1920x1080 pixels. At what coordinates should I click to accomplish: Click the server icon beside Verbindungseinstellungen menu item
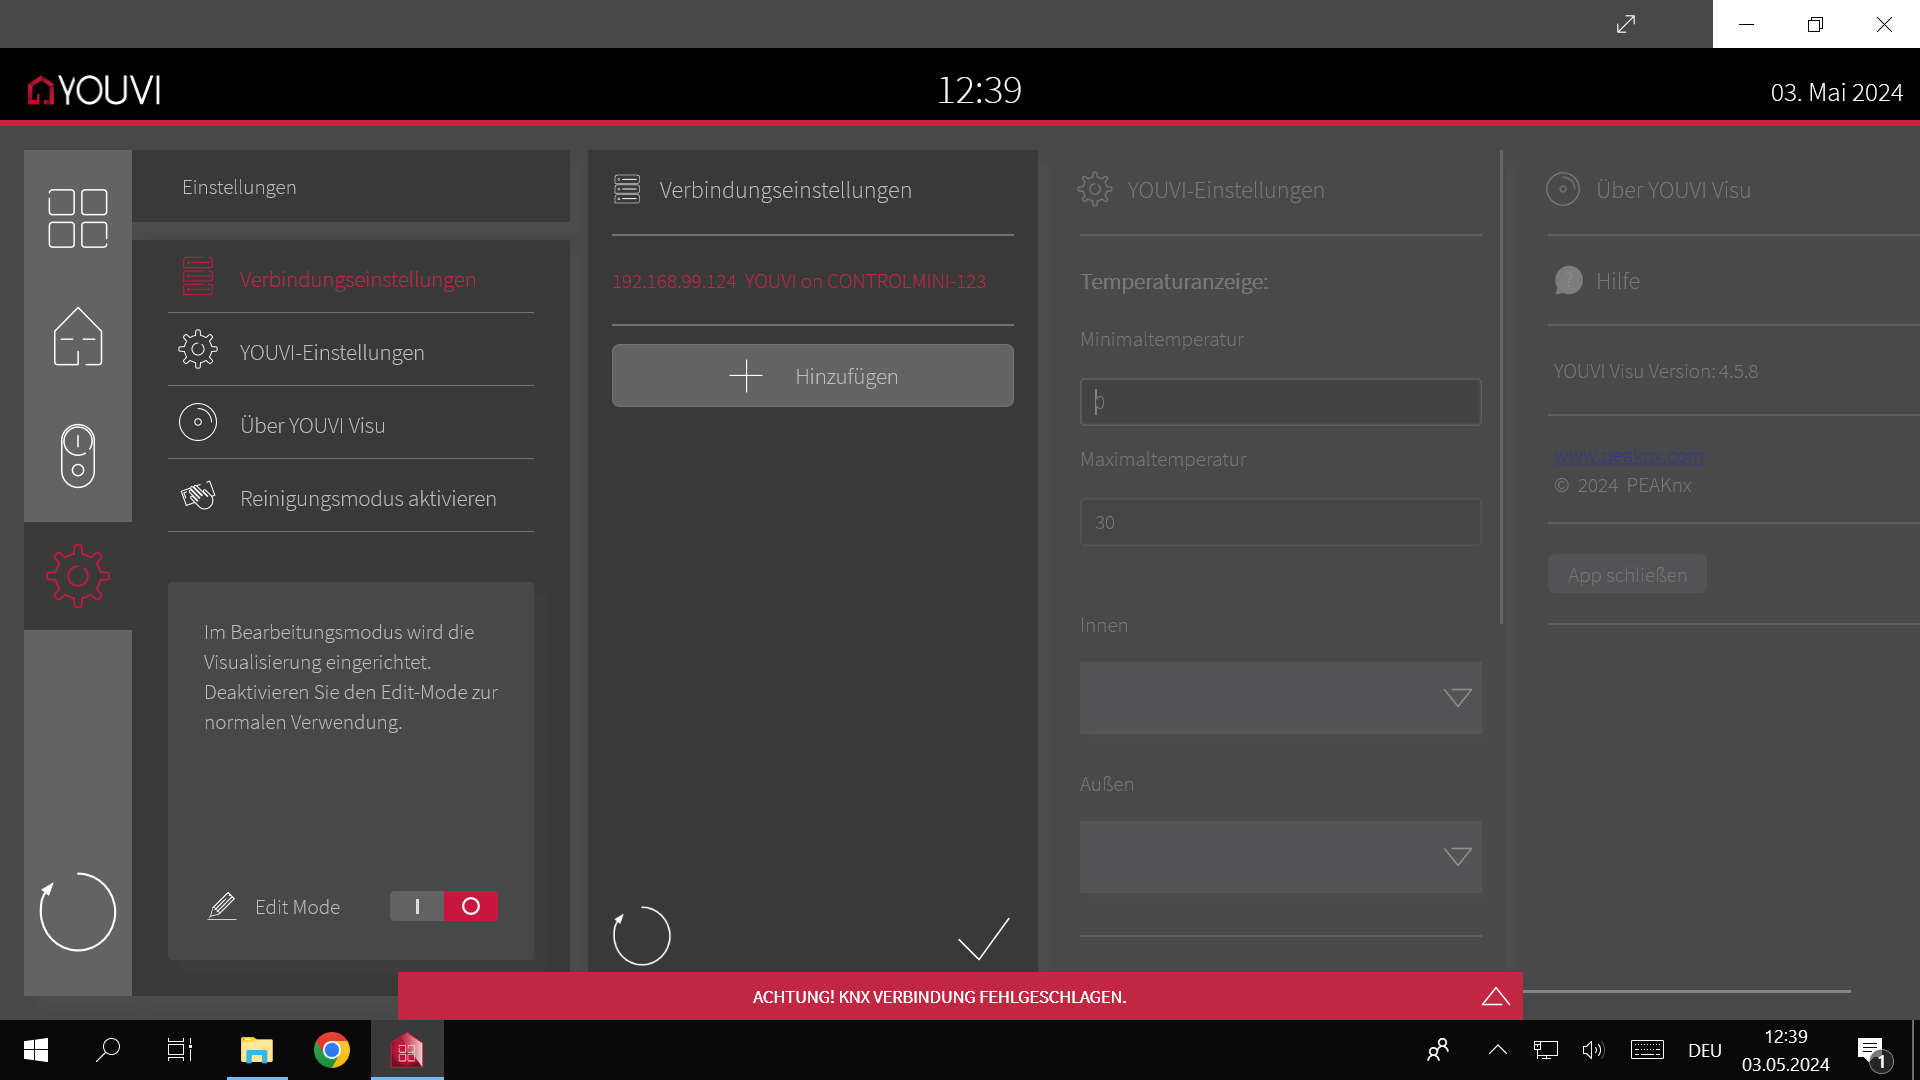(x=198, y=277)
